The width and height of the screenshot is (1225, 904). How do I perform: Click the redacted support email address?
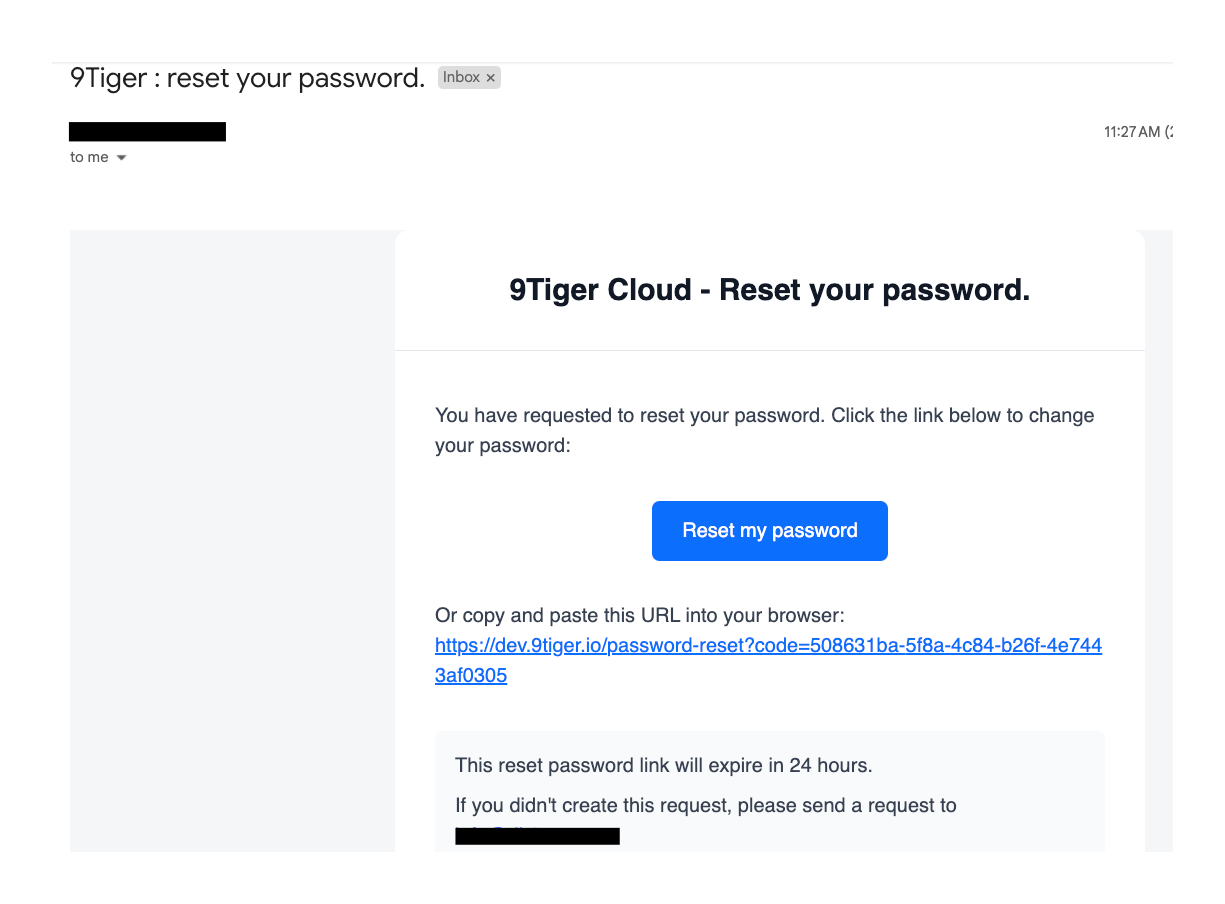pyautogui.click(x=537, y=836)
